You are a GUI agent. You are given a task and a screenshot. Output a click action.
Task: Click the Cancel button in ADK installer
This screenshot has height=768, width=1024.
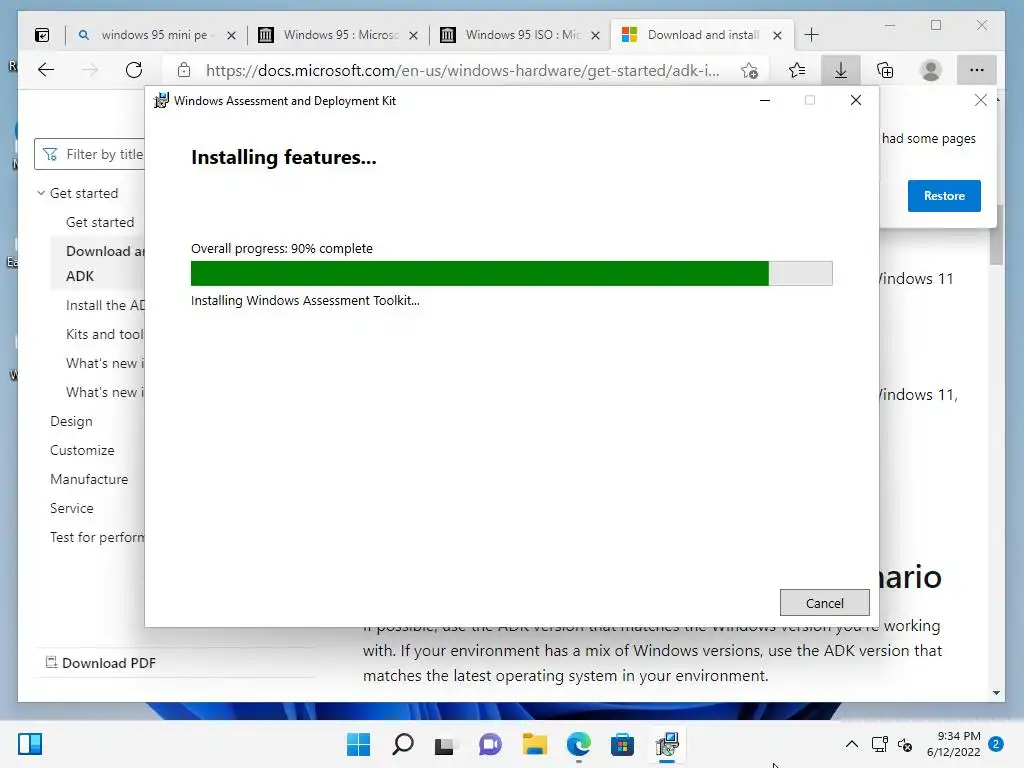coord(824,603)
